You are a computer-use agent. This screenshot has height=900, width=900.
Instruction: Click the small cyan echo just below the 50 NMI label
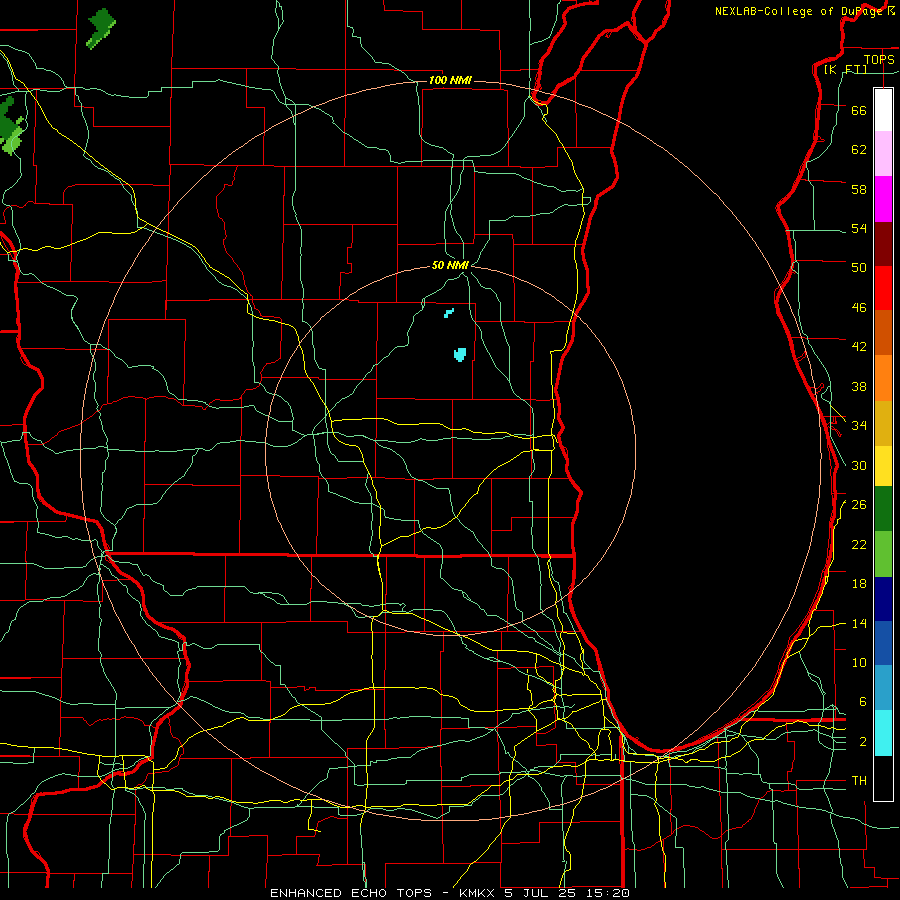pyautogui.click(x=449, y=313)
